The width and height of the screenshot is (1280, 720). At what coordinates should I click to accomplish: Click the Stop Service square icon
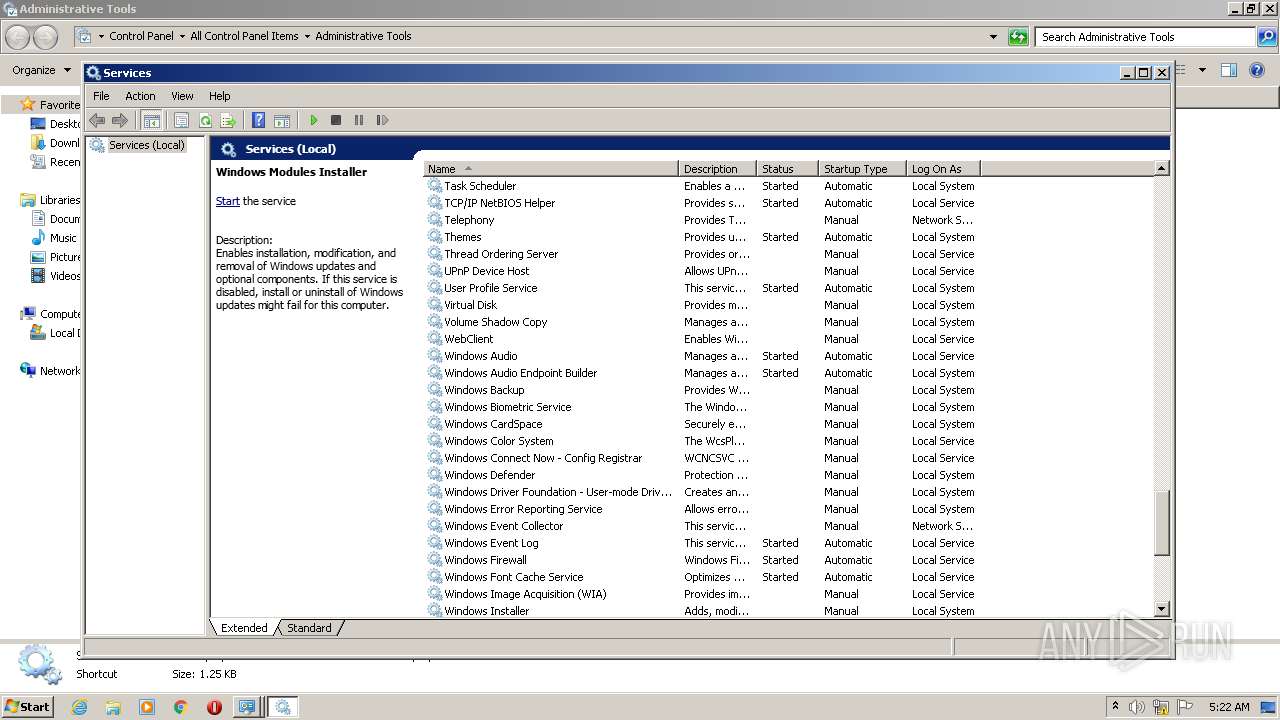click(x=336, y=120)
